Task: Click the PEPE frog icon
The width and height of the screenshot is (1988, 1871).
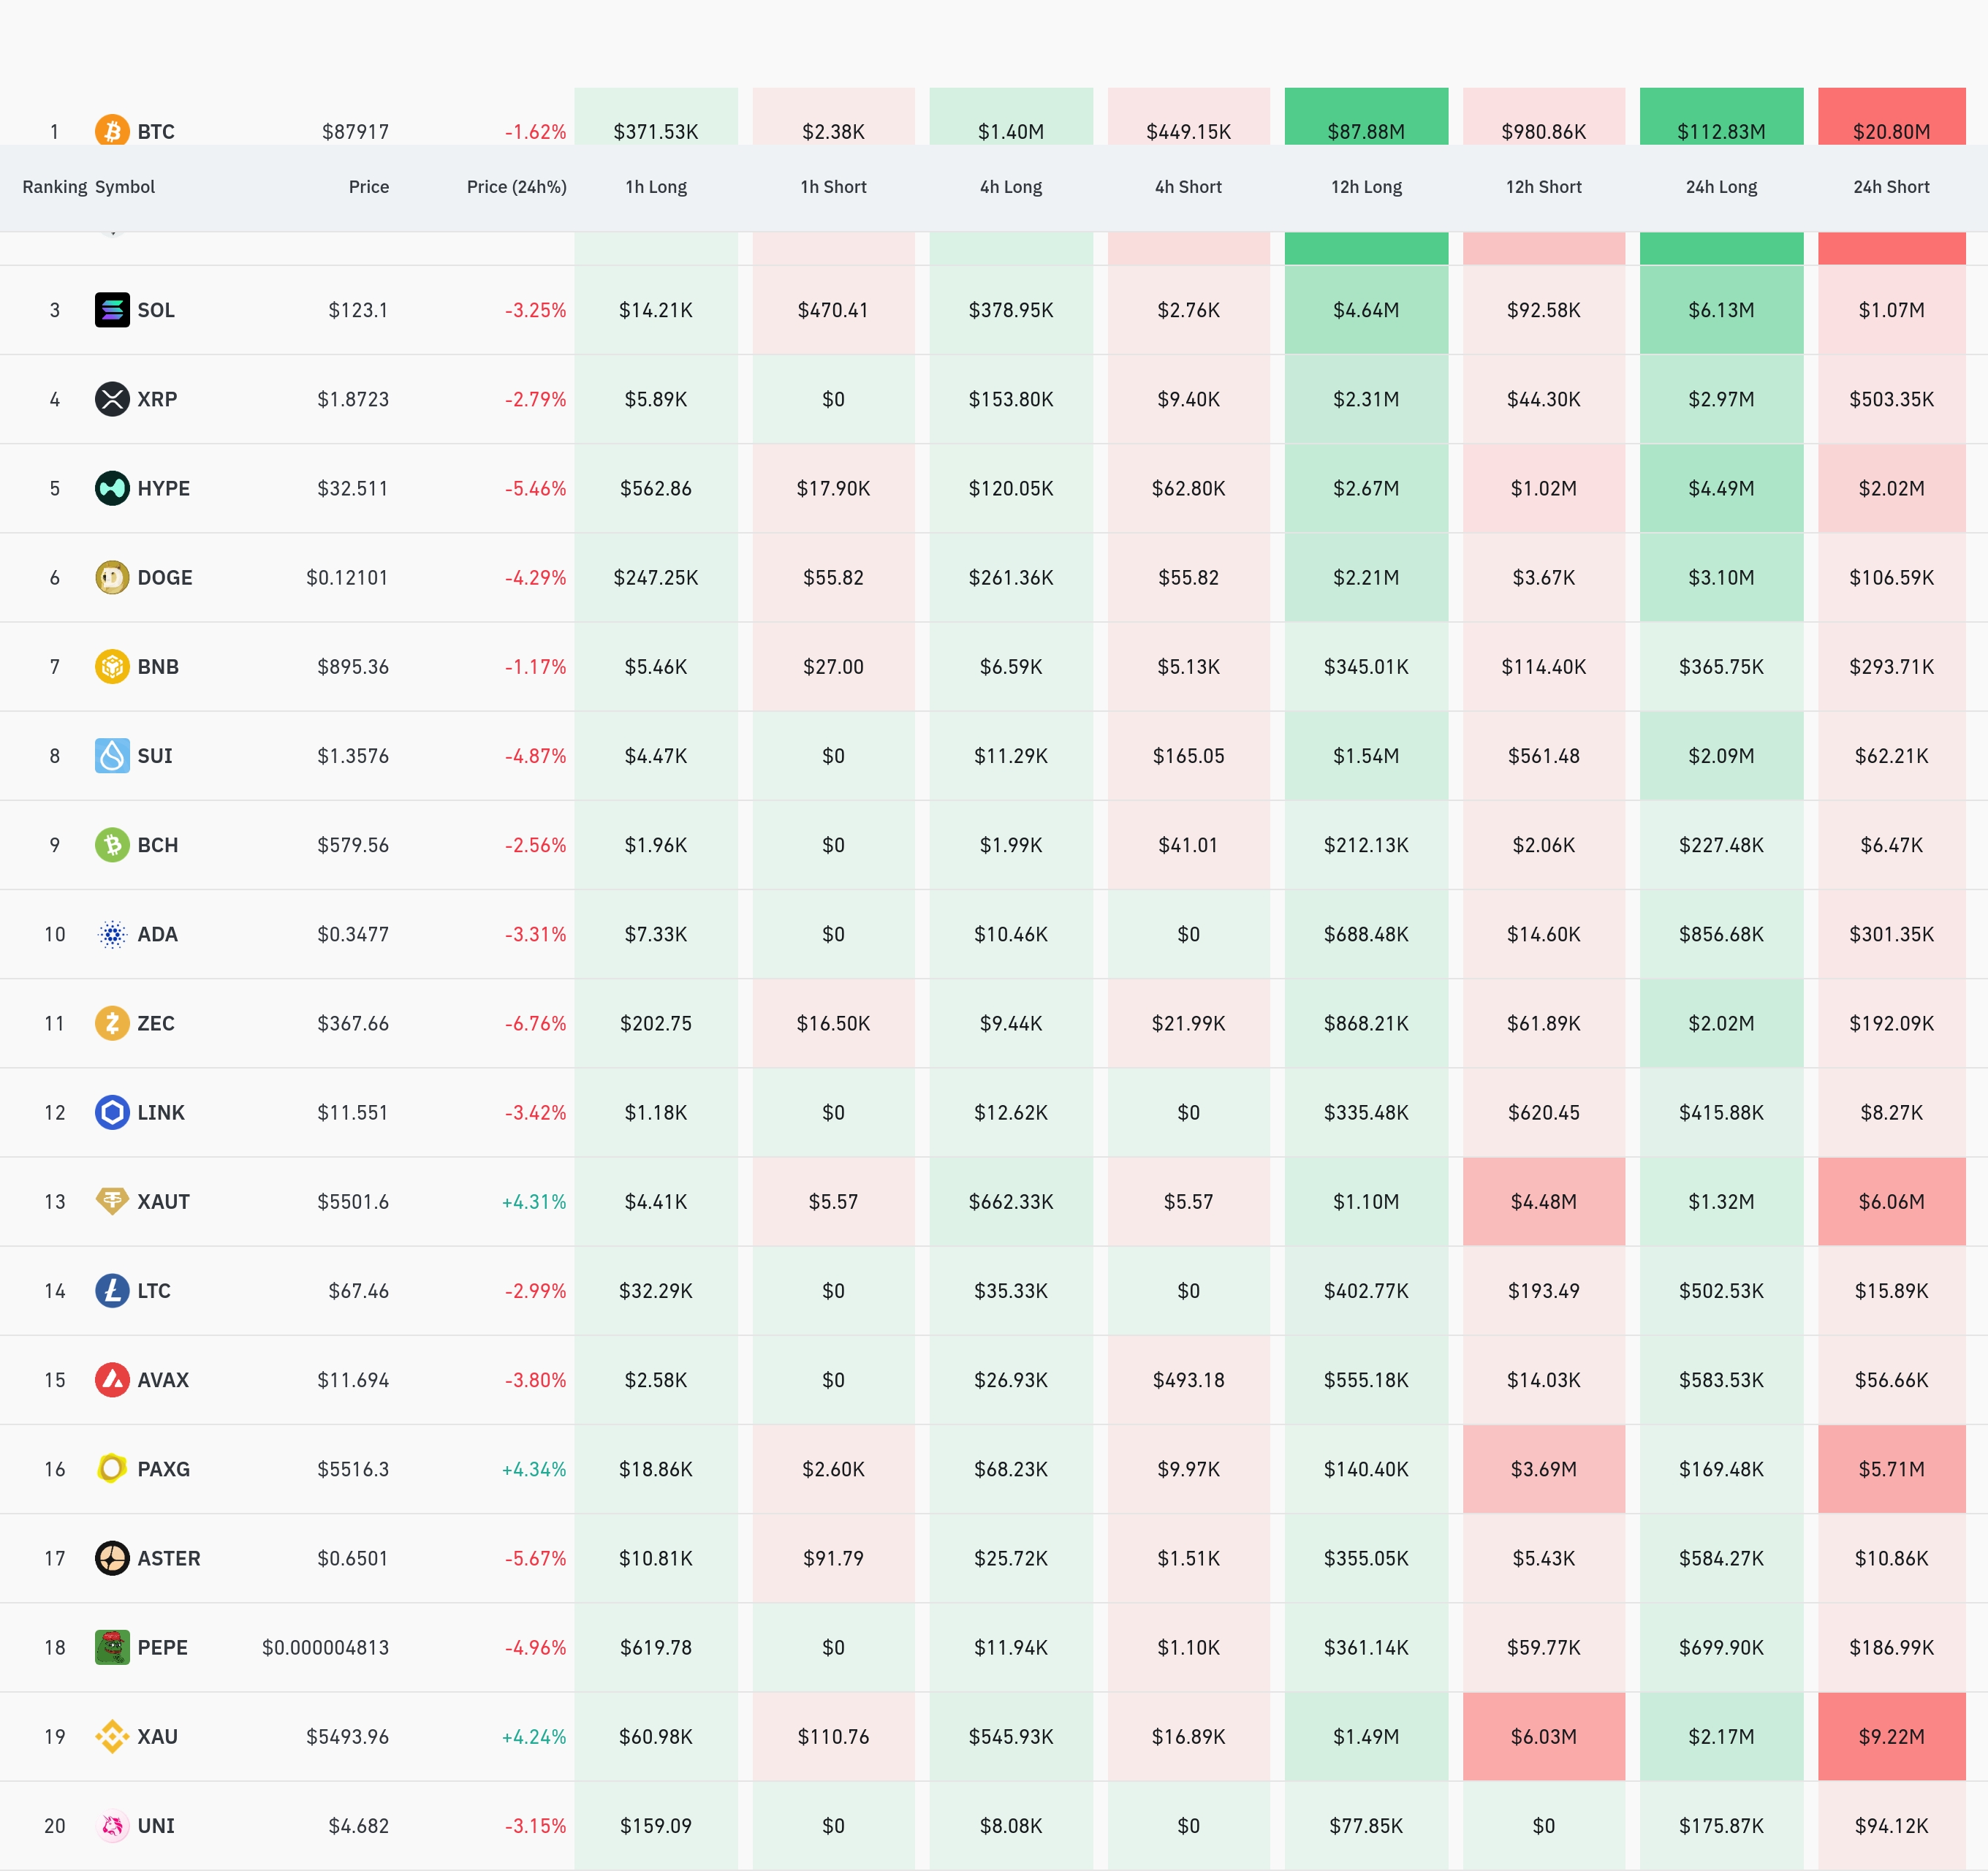Action: click(x=112, y=1647)
